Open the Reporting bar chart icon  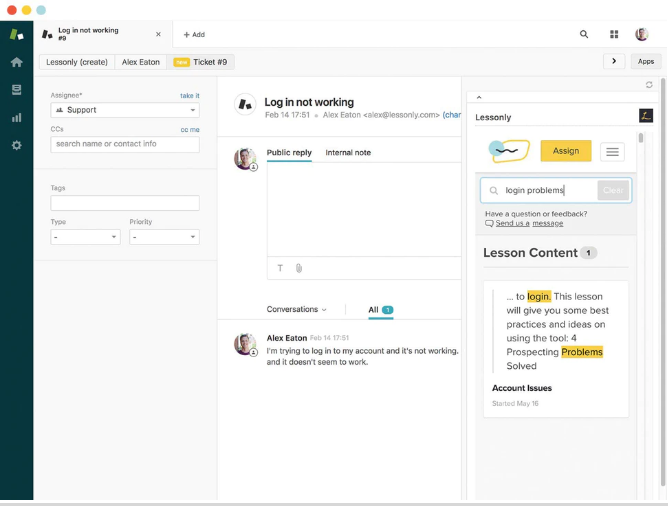pos(16,117)
